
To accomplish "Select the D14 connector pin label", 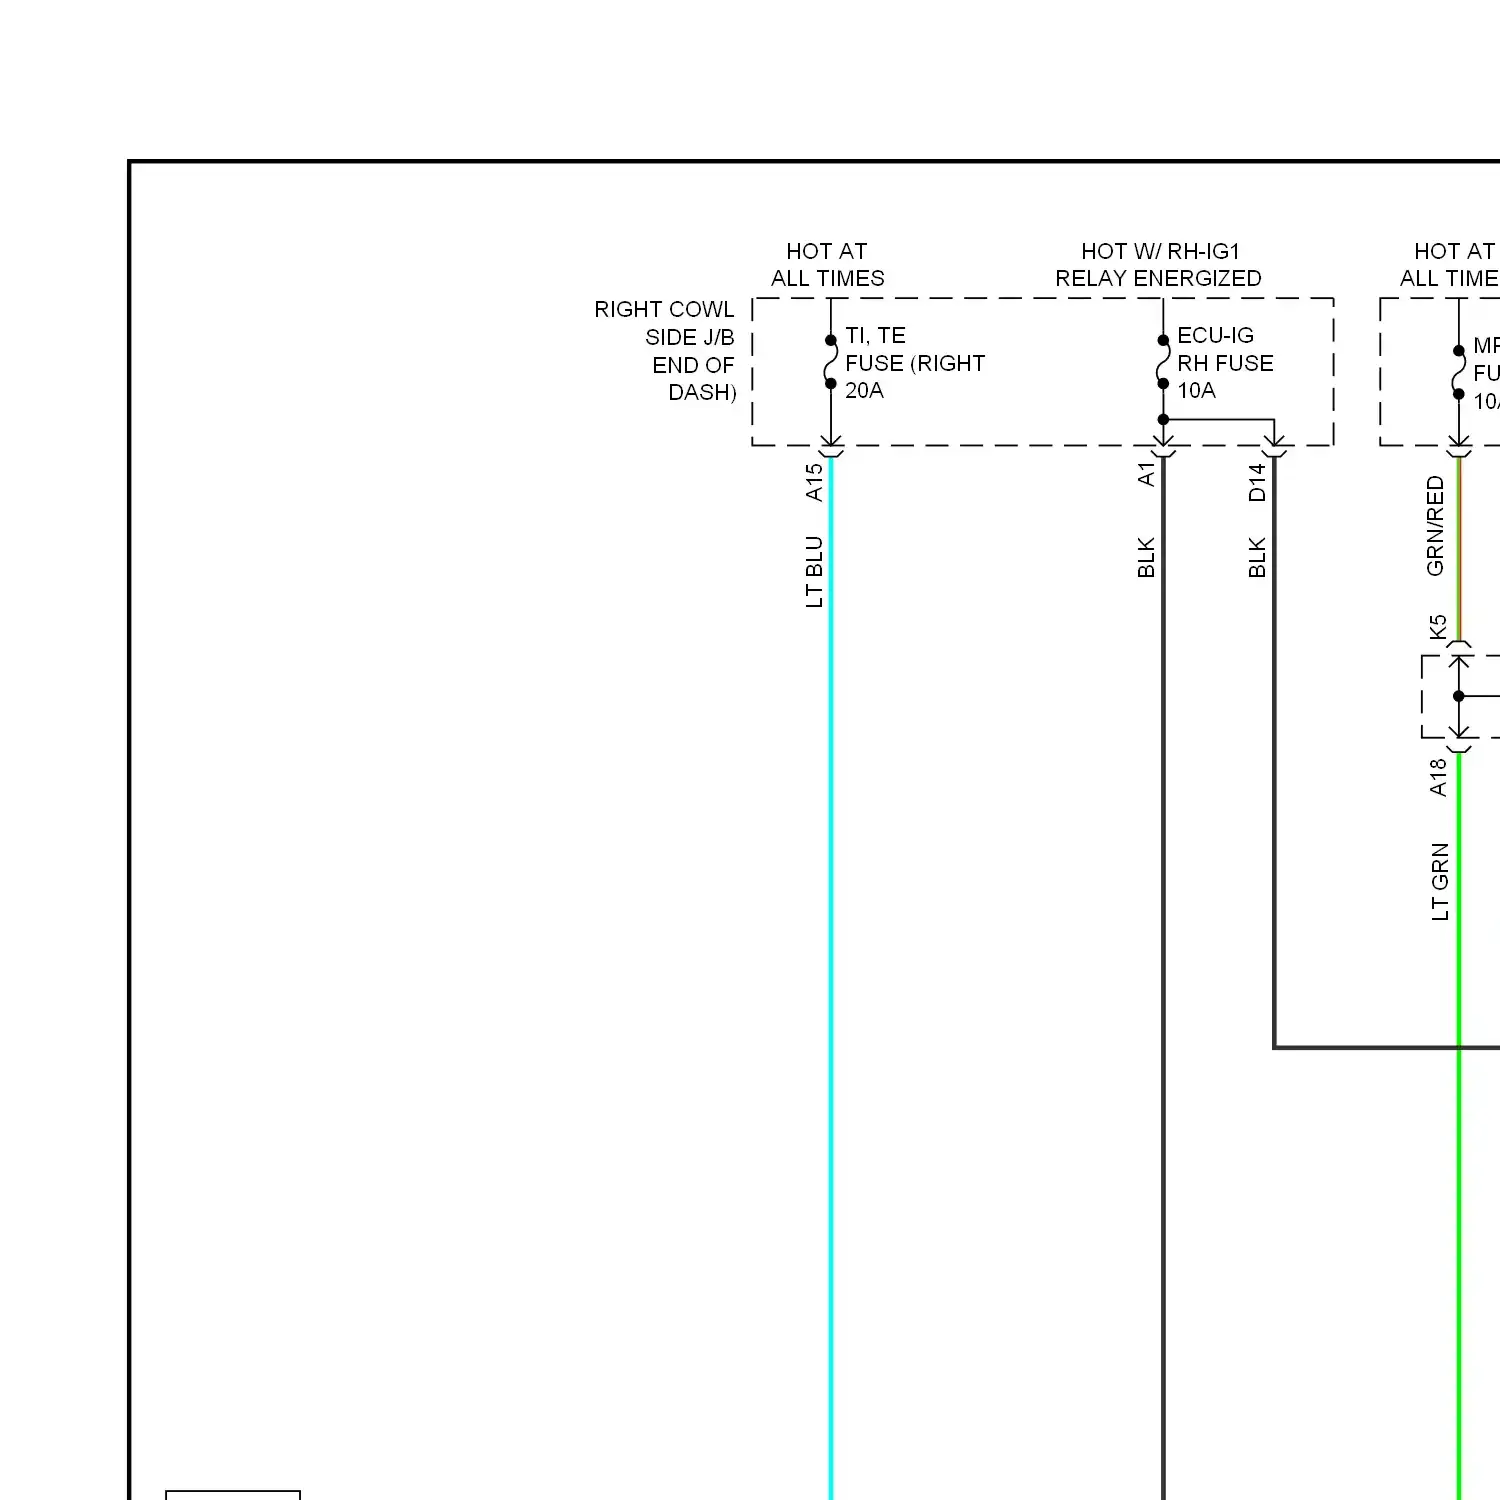I will pyautogui.click(x=1257, y=482).
